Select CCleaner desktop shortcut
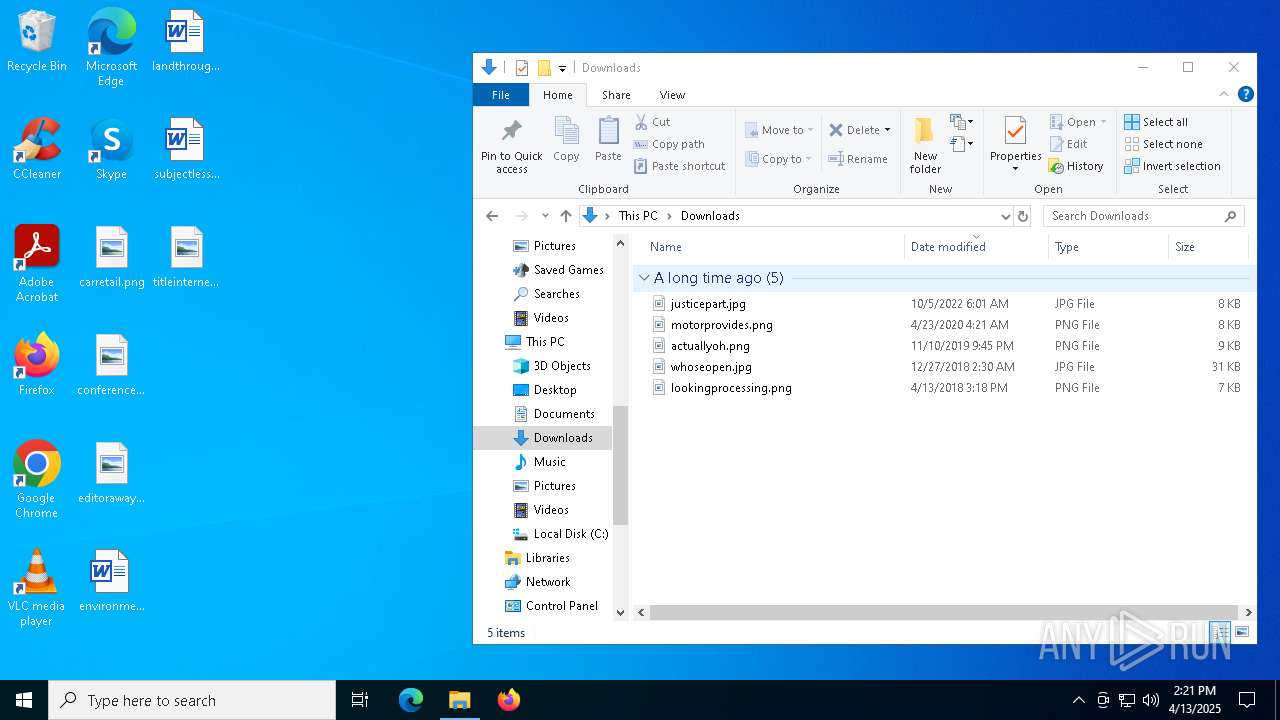 click(x=37, y=149)
